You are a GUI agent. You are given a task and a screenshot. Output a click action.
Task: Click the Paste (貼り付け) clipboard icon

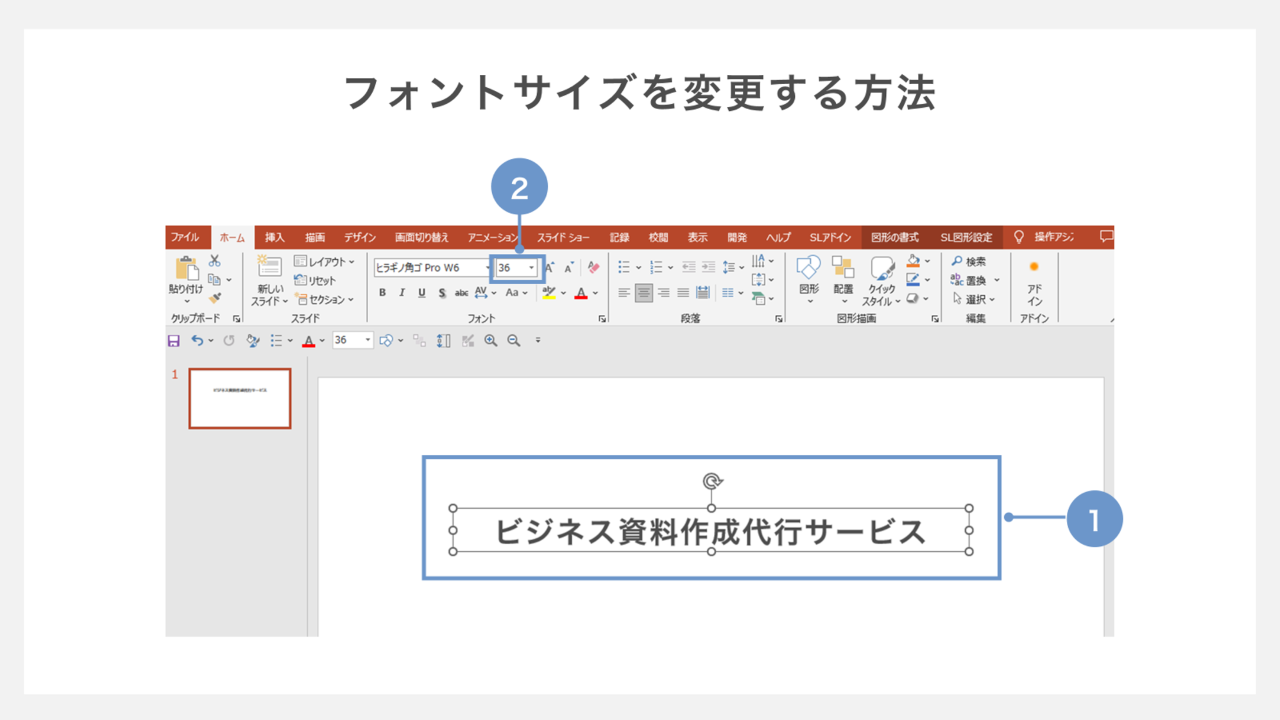pos(186,269)
